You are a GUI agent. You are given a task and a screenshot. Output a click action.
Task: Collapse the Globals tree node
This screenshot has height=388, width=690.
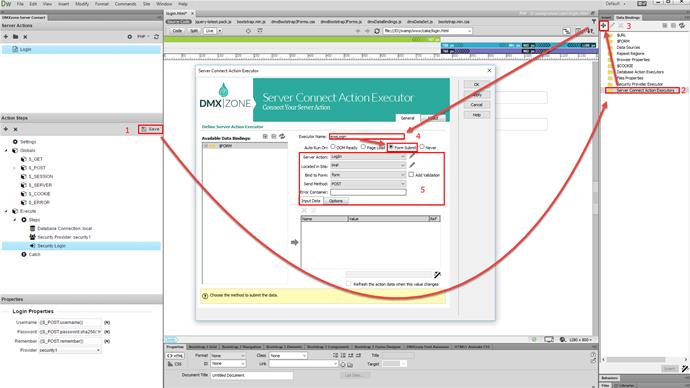tap(6, 150)
